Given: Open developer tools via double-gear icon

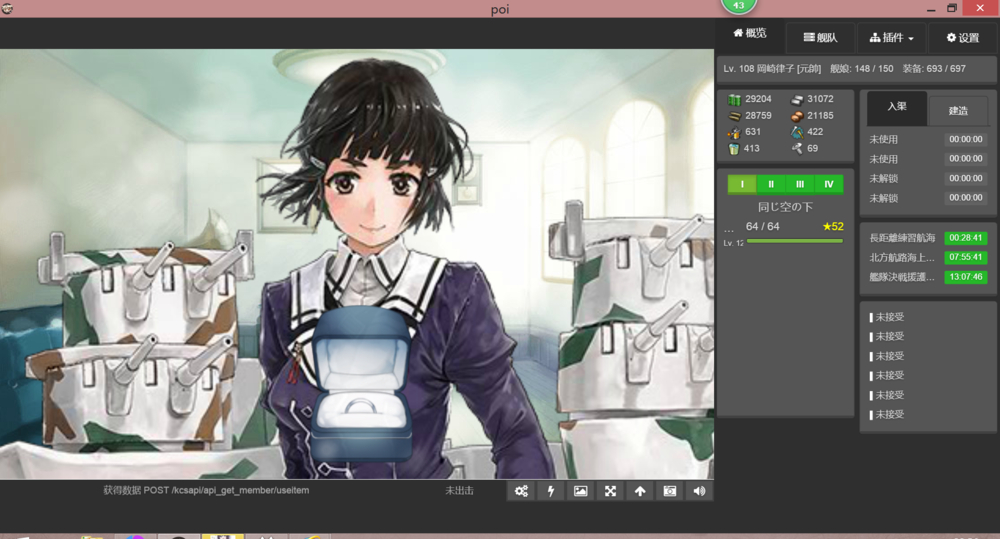Looking at the screenshot, I should pos(521,491).
